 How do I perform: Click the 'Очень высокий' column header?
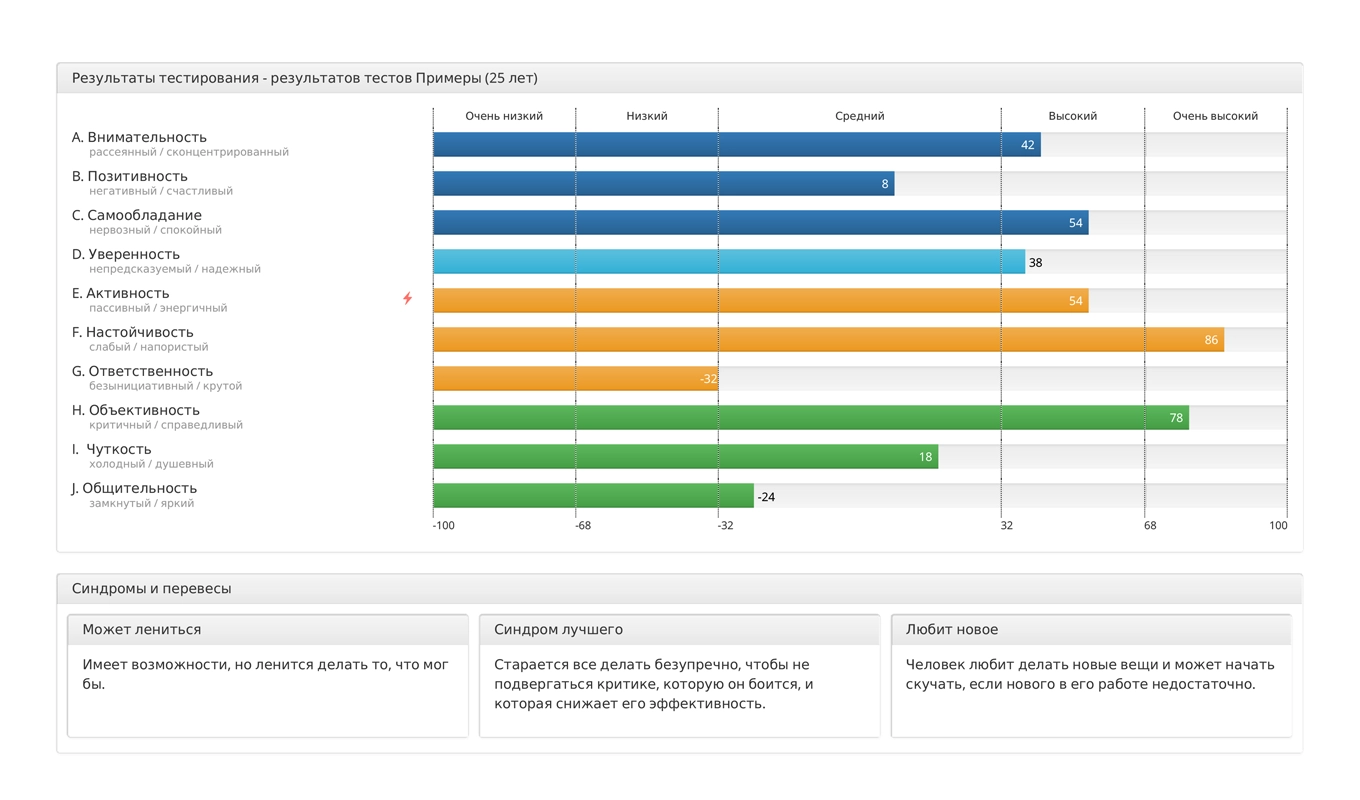[x=1215, y=116]
